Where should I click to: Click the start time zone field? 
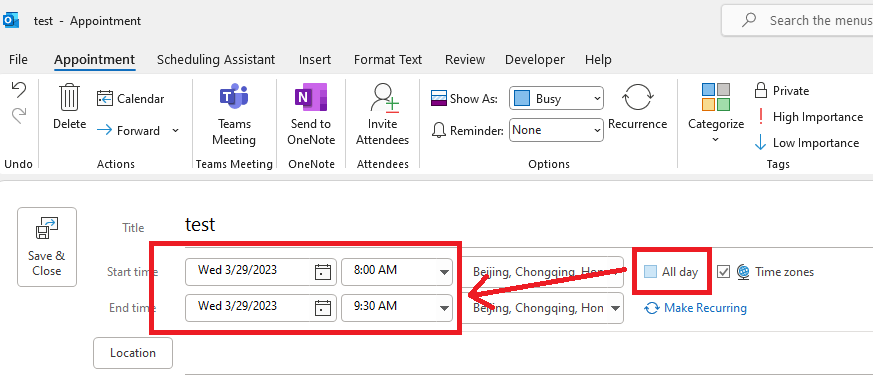(543, 272)
